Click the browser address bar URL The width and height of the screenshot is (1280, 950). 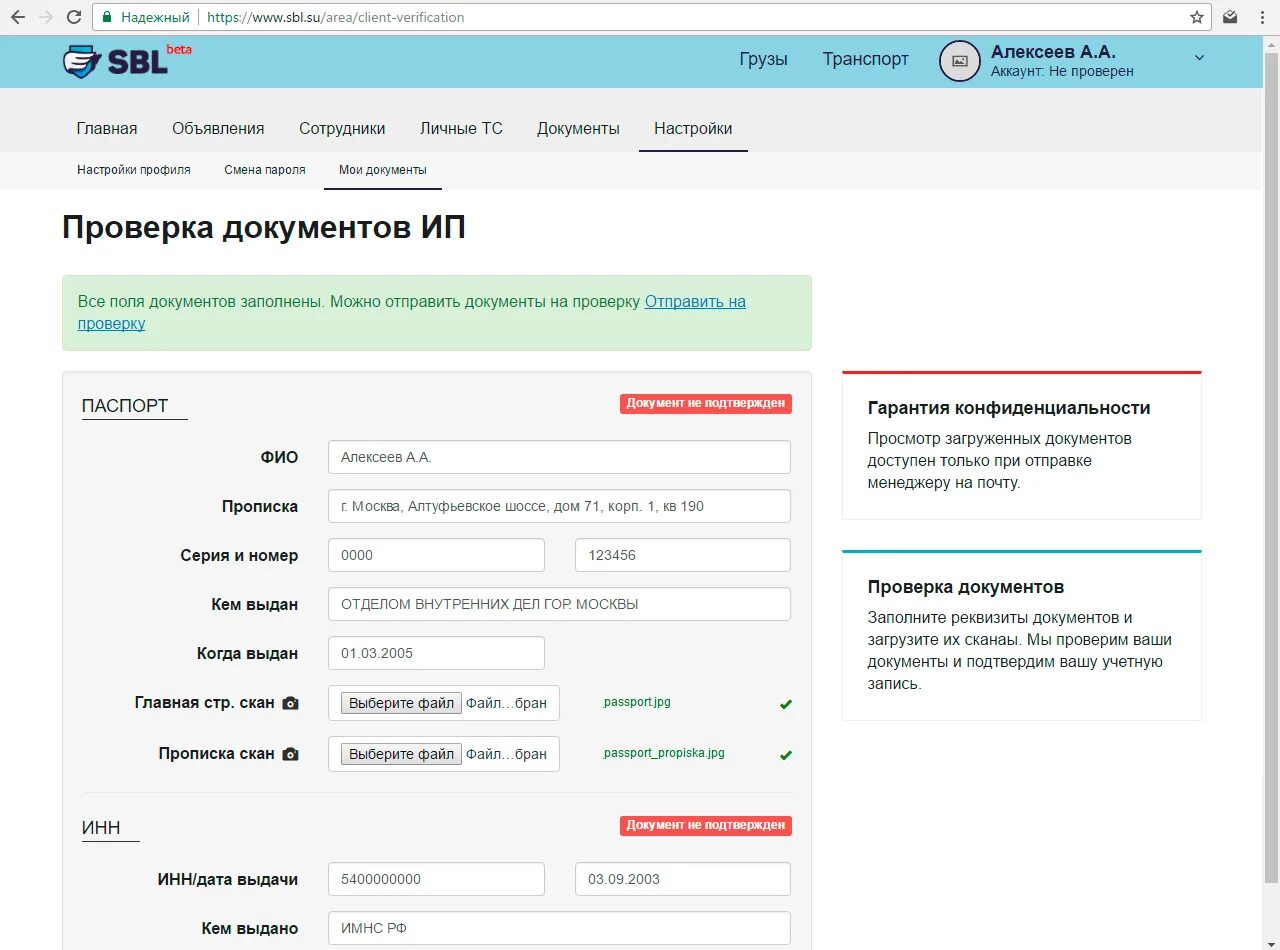335,17
